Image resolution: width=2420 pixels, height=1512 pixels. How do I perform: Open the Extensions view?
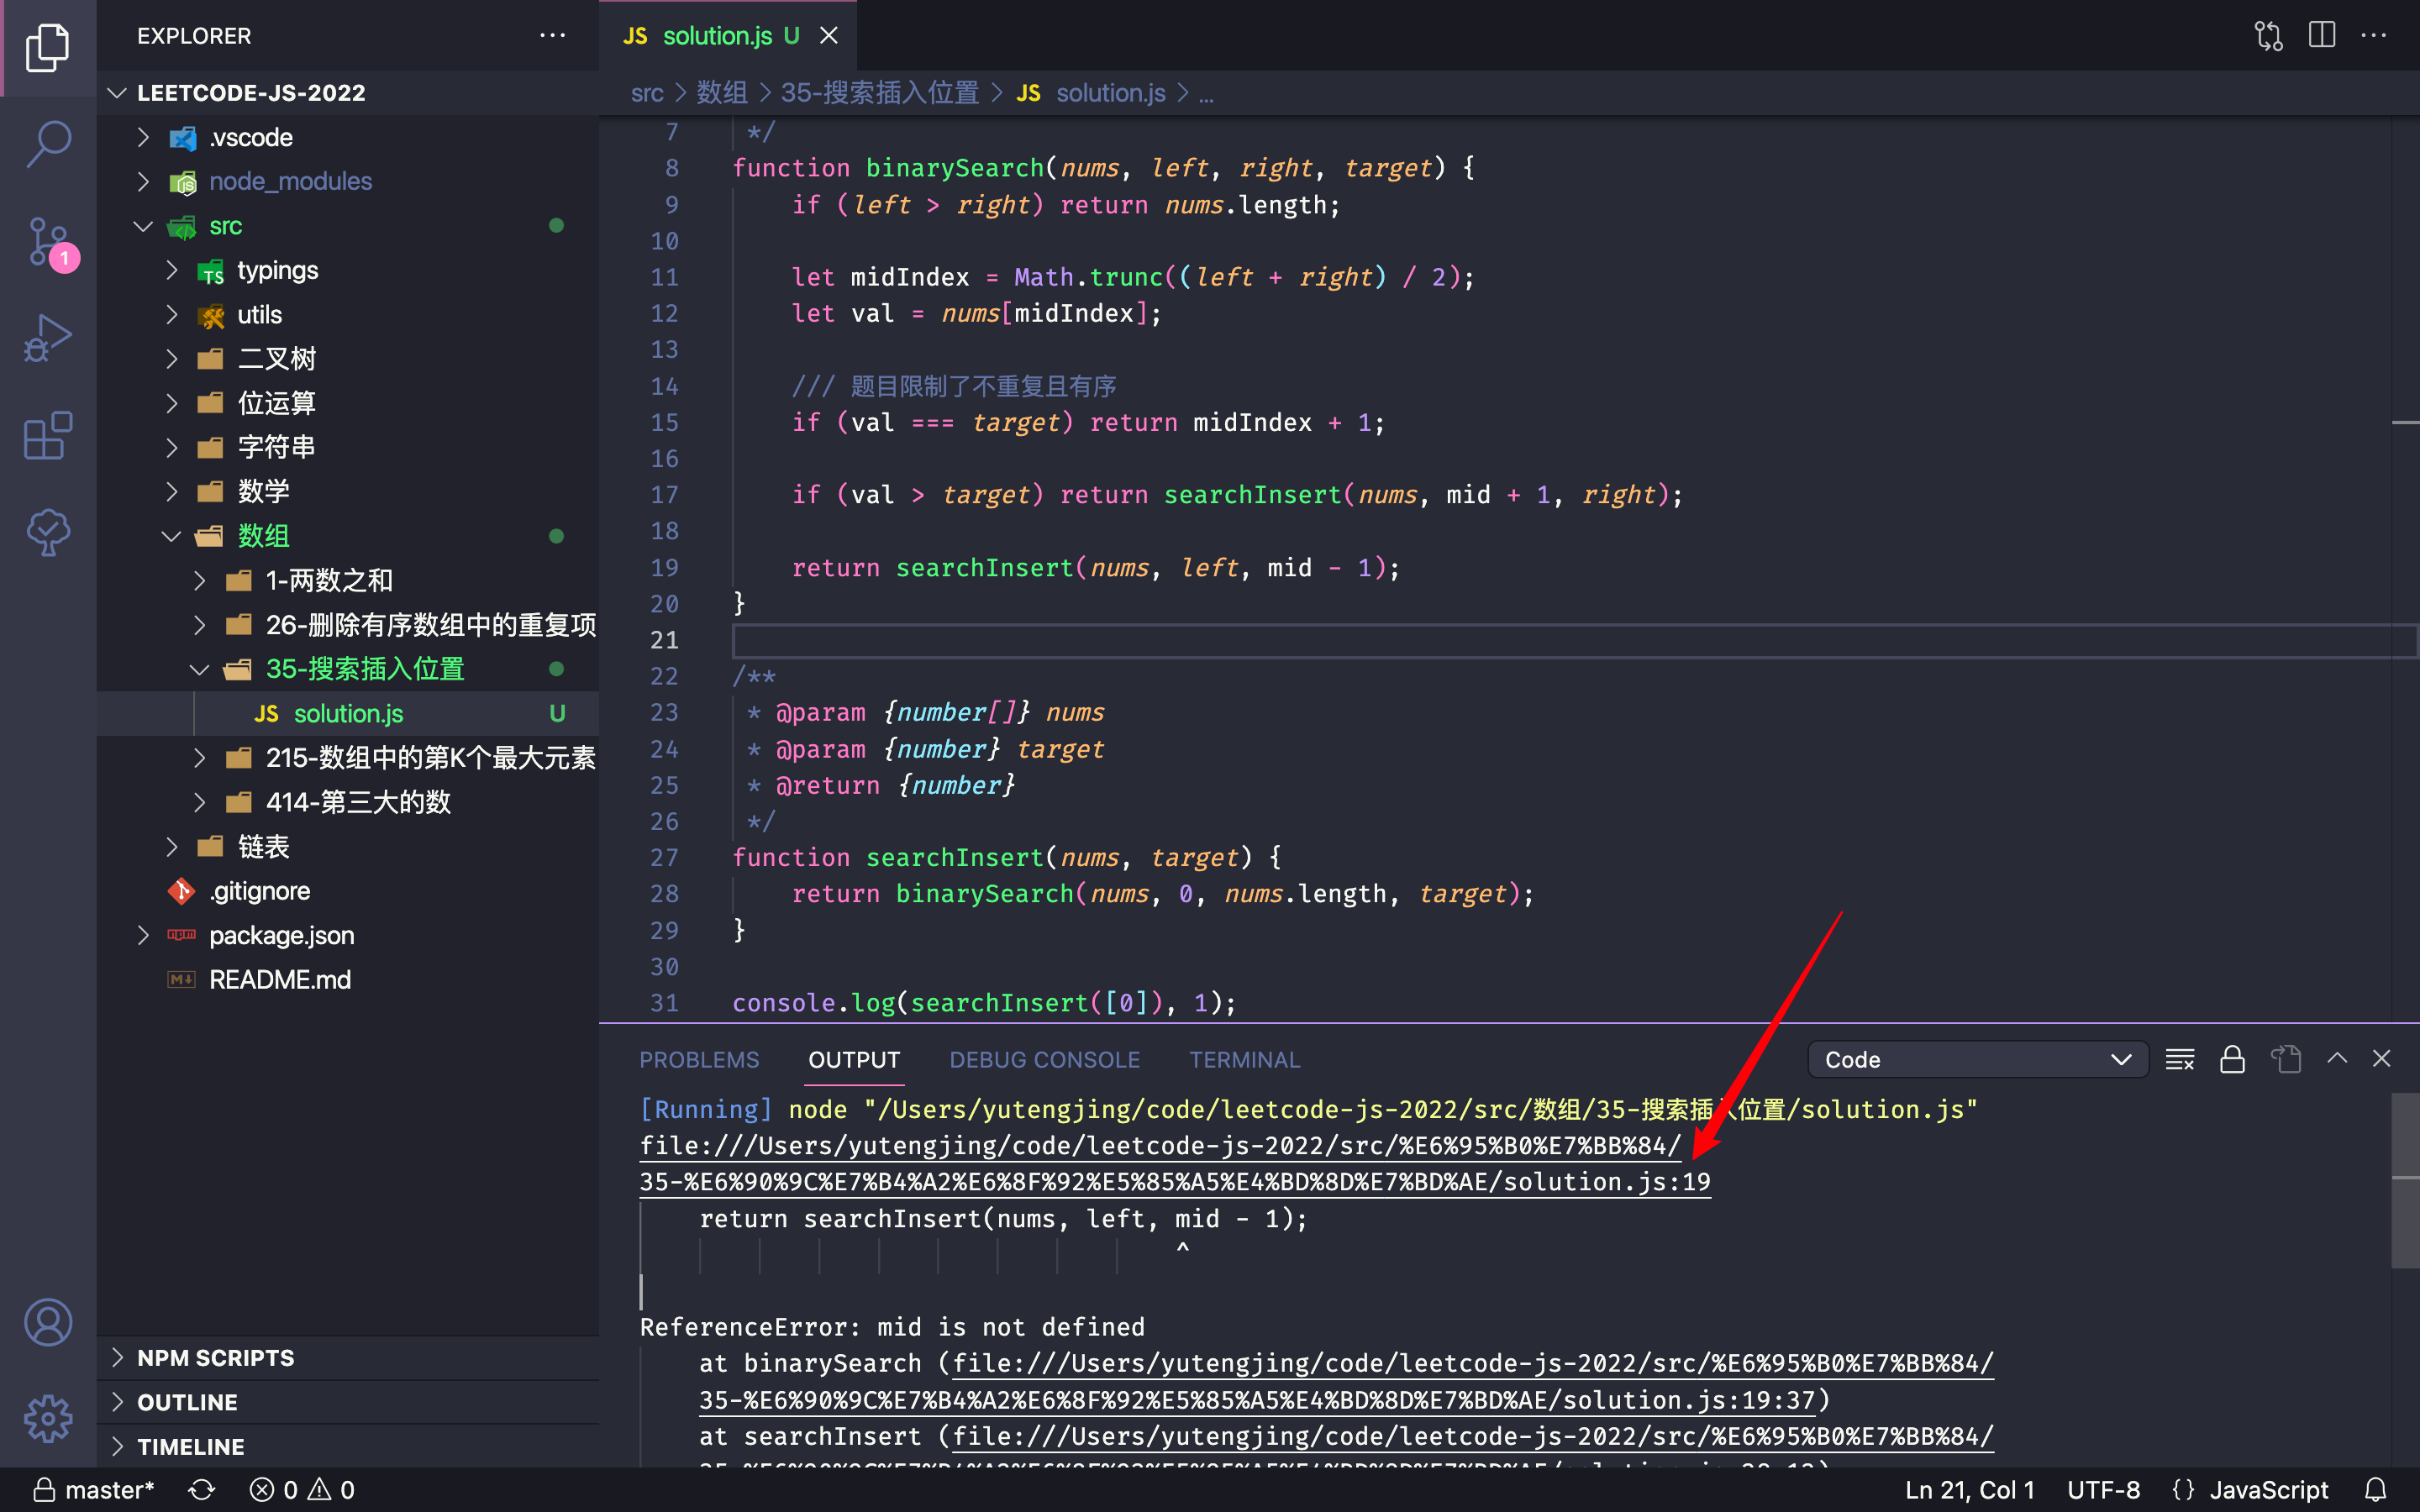click(48, 436)
